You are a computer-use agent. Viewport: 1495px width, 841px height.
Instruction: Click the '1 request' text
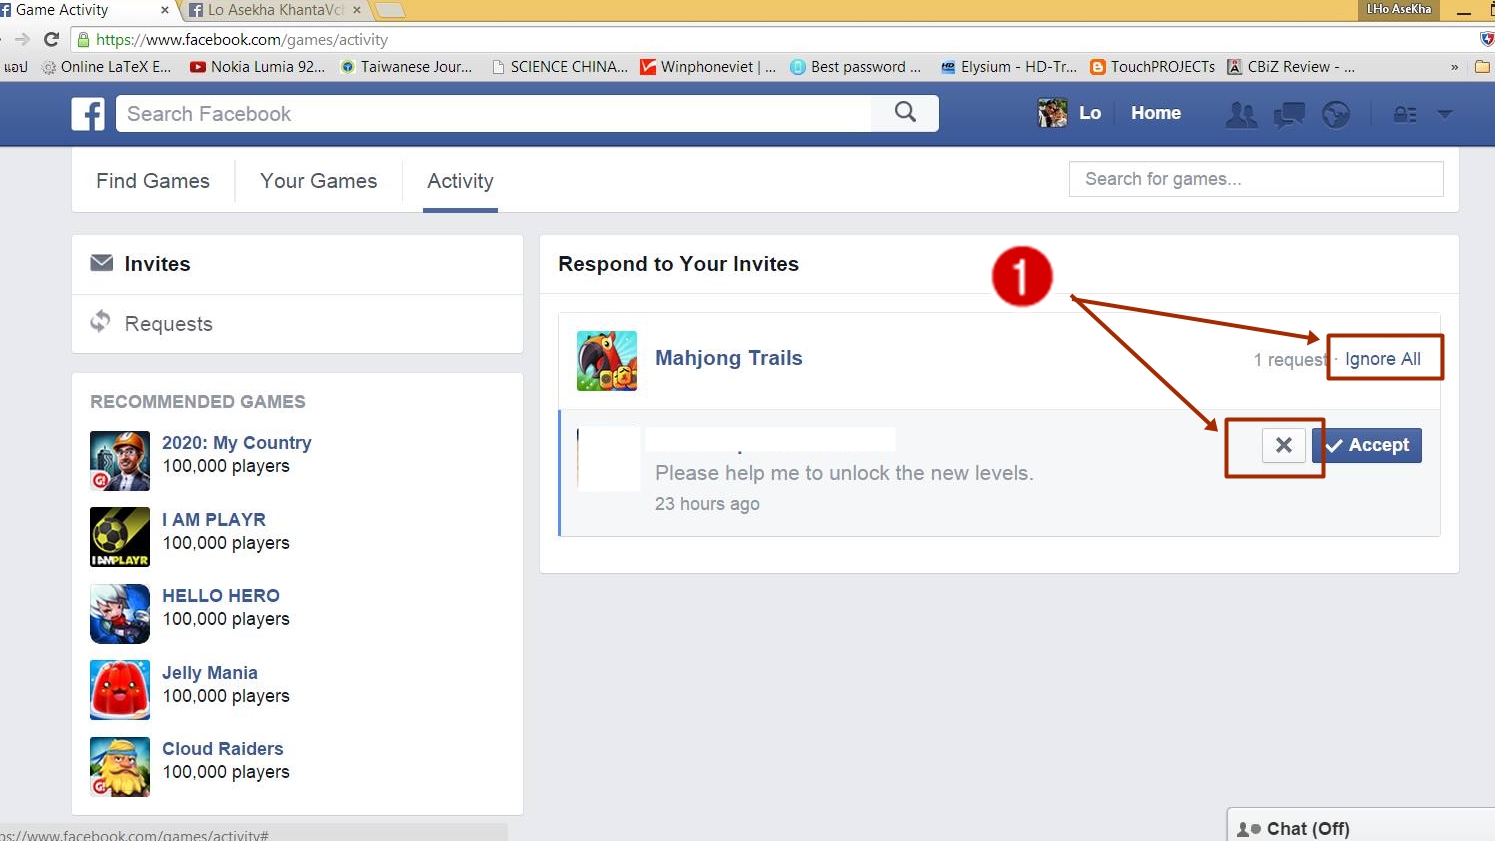pos(1291,360)
